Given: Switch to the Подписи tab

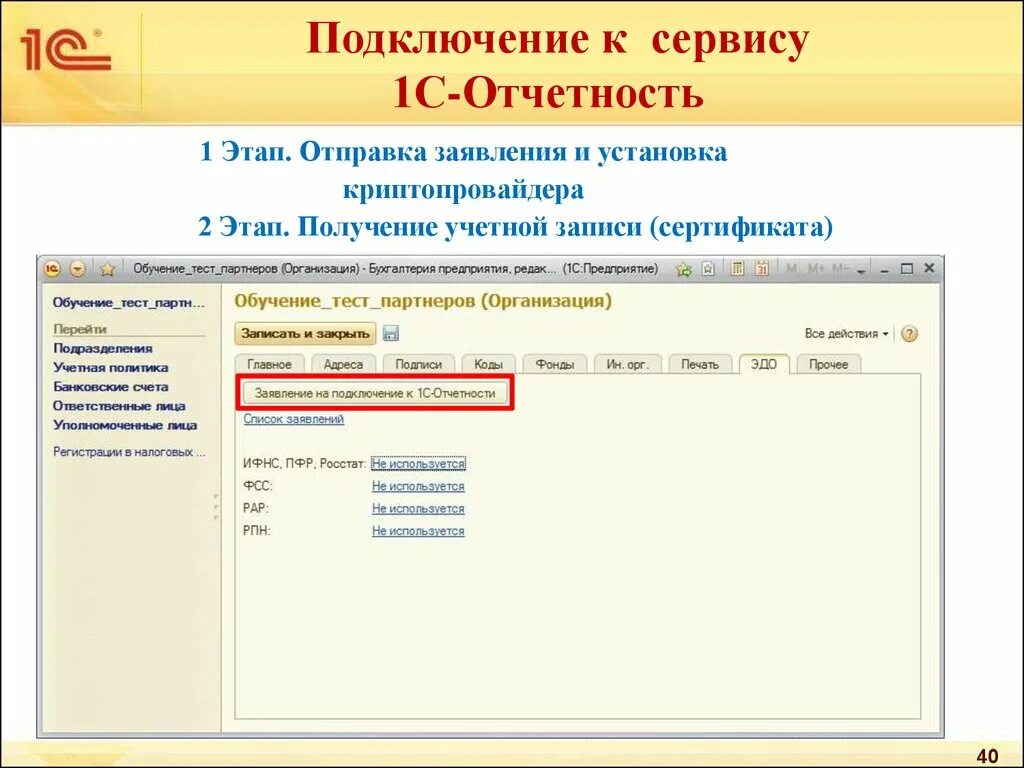Looking at the screenshot, I should point(419,364).
